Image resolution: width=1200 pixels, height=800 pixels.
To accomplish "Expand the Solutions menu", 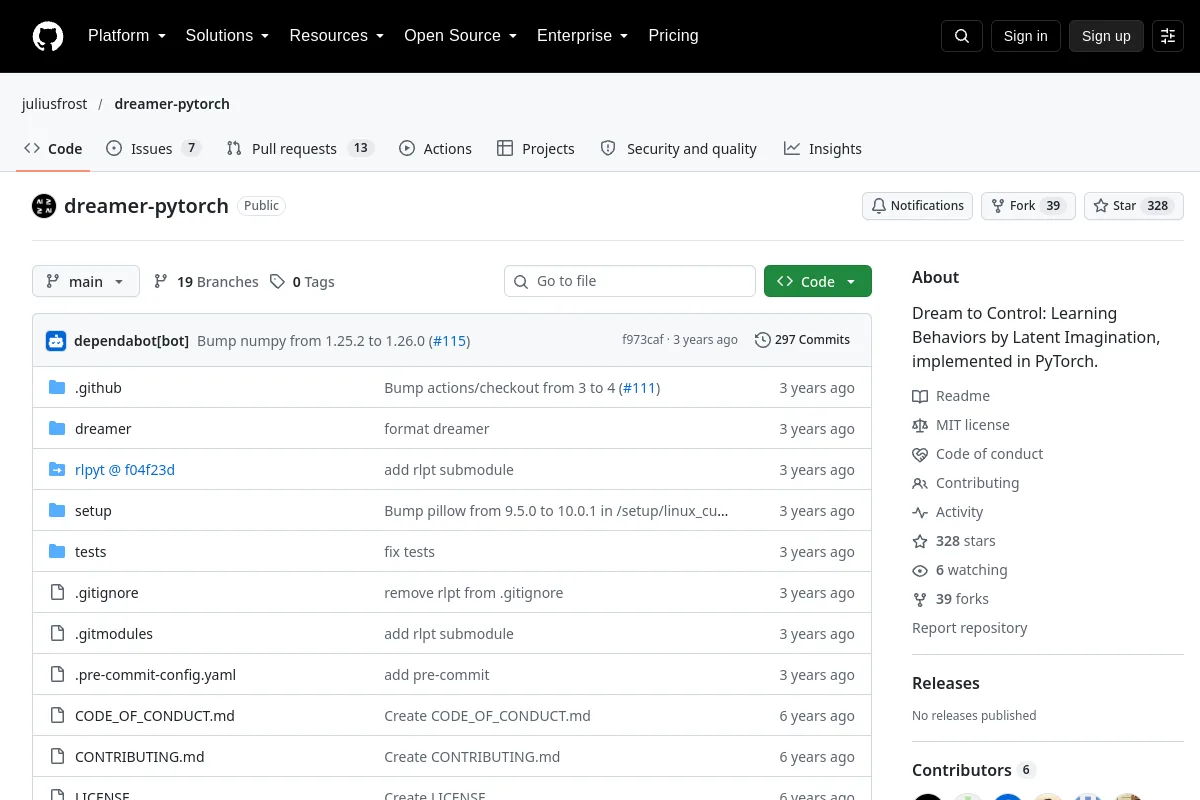I will 227,36.
